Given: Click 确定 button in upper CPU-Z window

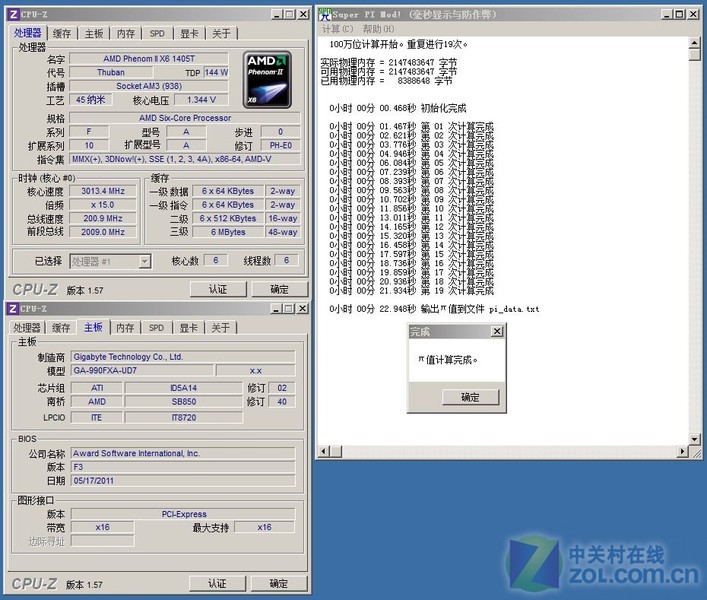Looking at the screenshot, I should 280,289.
